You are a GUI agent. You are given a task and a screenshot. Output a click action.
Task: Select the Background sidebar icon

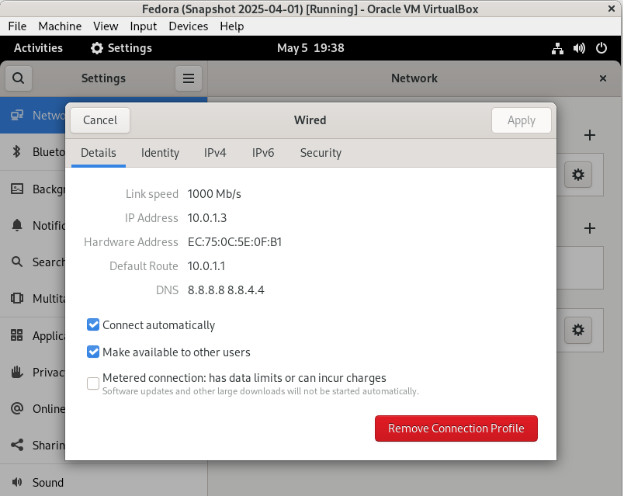[x=17, y=188]
